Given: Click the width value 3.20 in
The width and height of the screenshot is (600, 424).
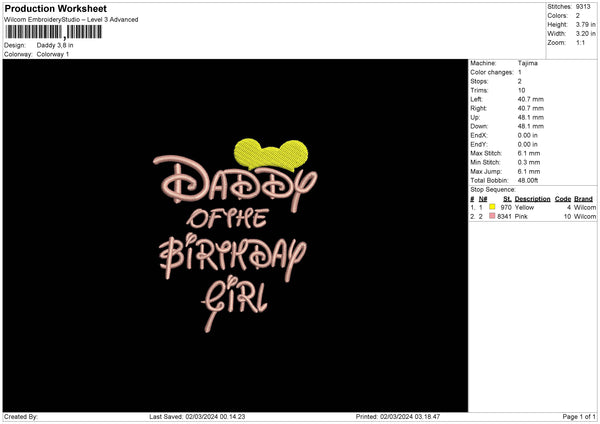Looking at the screenshot, I should pyautogui.click(x=585, y=34).
